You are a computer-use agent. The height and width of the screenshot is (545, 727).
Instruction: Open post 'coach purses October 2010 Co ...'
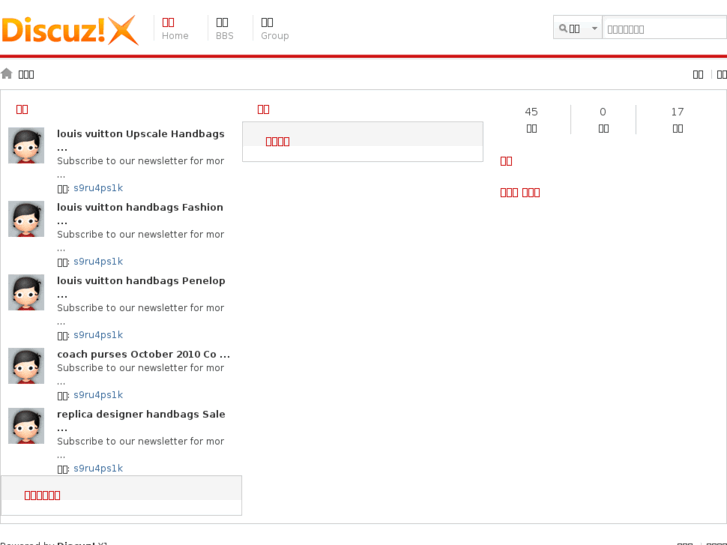tap(143, 354)
